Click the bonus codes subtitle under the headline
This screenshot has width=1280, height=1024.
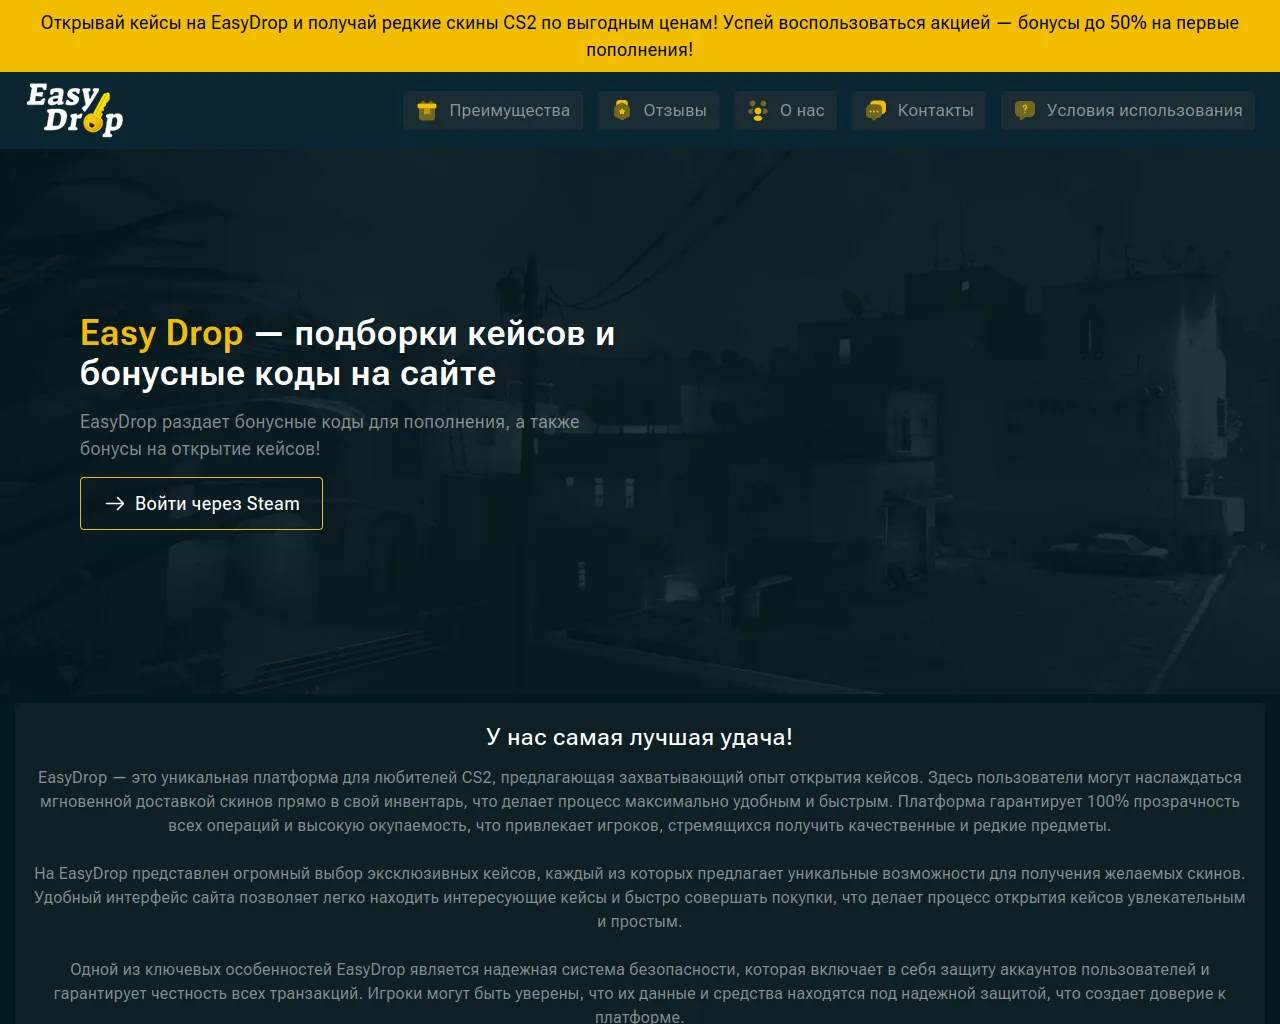point(329,435)
